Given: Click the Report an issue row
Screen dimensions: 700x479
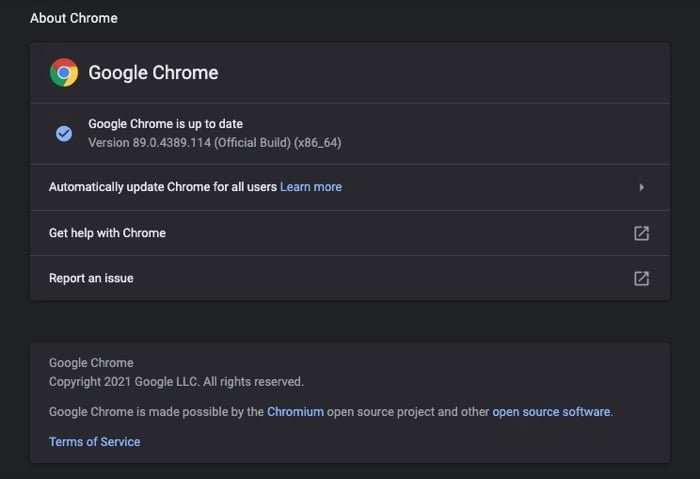Looking at the screenshot, I should 350,278.
